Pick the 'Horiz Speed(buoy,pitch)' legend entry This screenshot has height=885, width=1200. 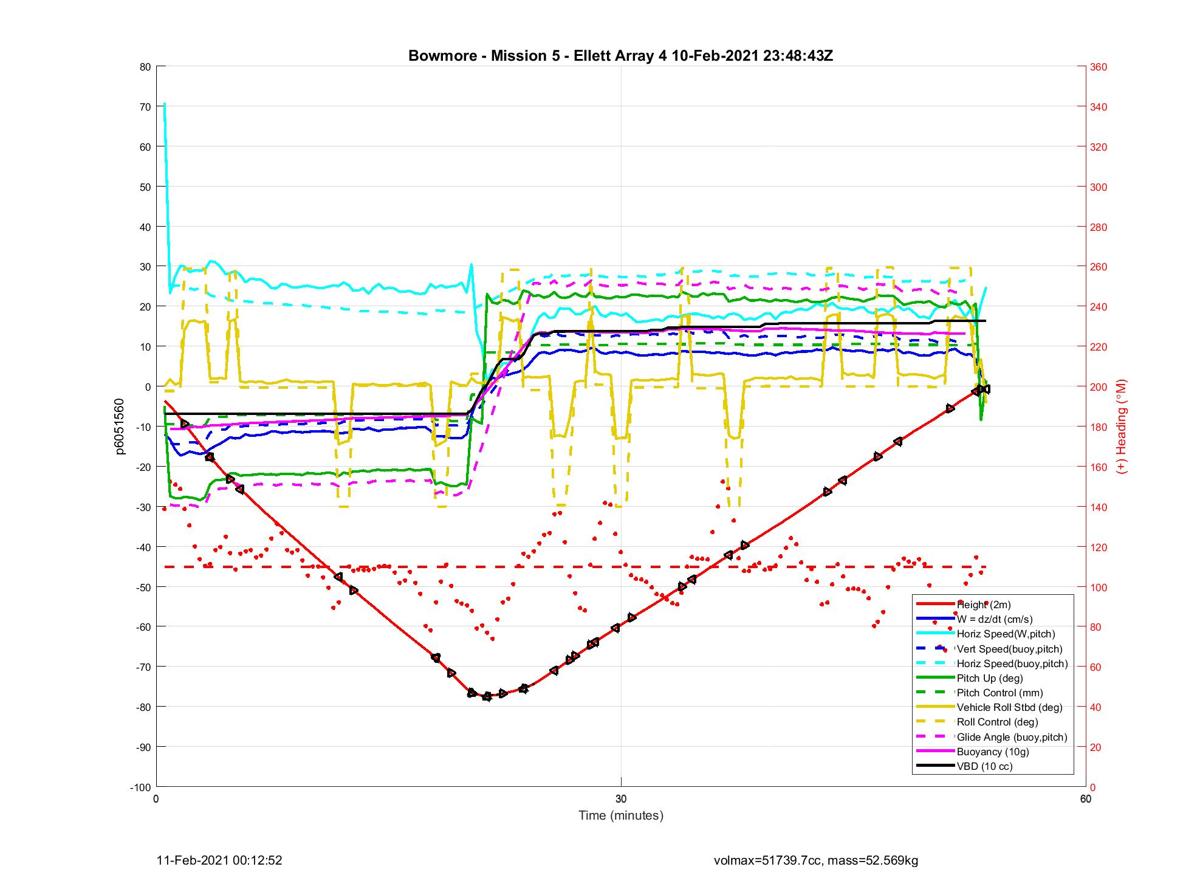coord(1012,664)
